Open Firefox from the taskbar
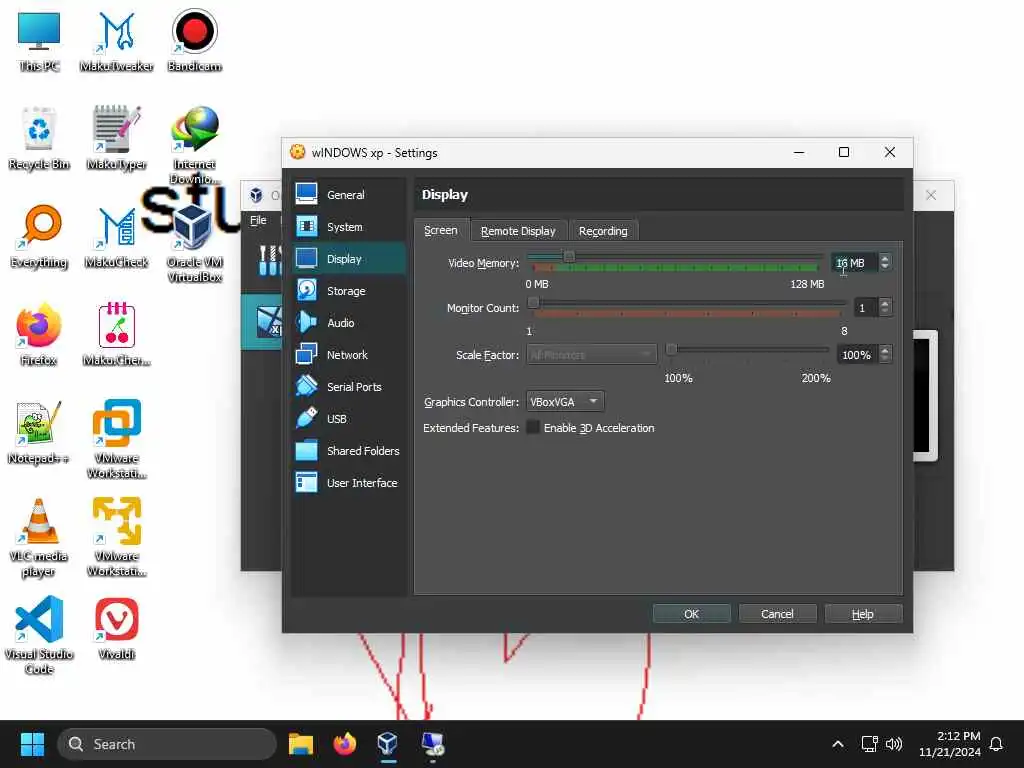This screenshot has height=768, width=1024. coord(344,744)
